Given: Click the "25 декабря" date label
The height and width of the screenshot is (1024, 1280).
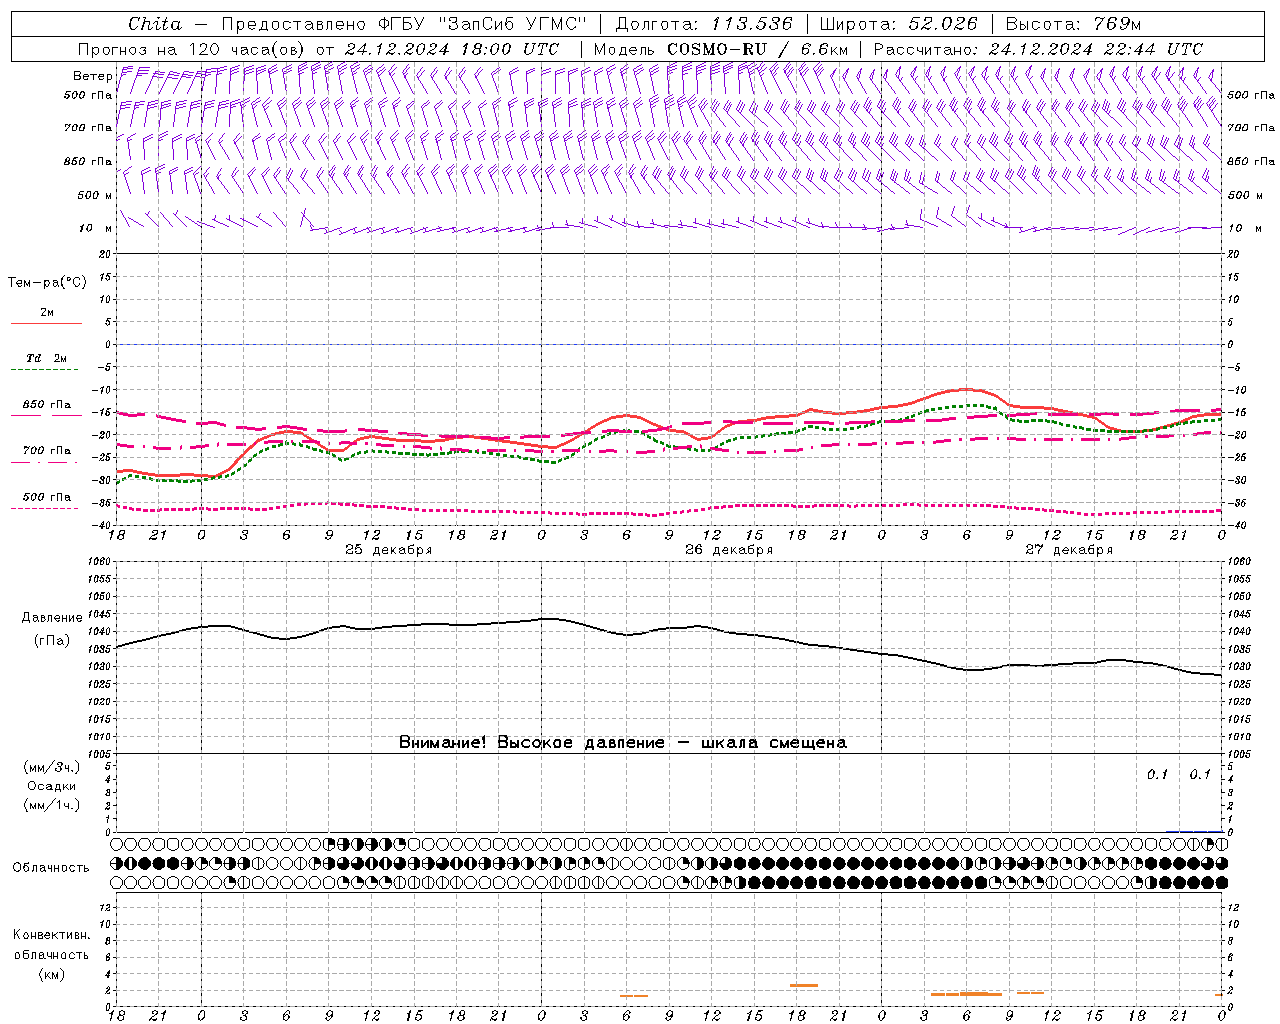Looking at the screenshot, I should click(x=389, y=550).
